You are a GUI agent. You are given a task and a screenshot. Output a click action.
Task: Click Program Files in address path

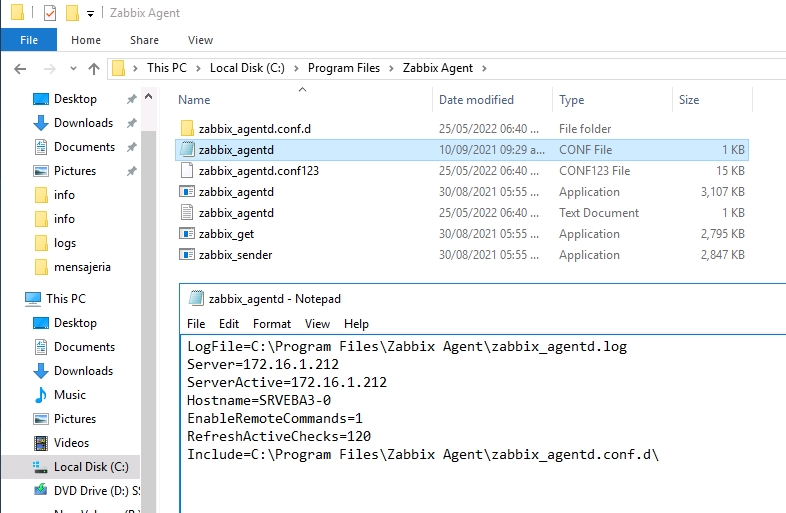(x=344, y=68)
